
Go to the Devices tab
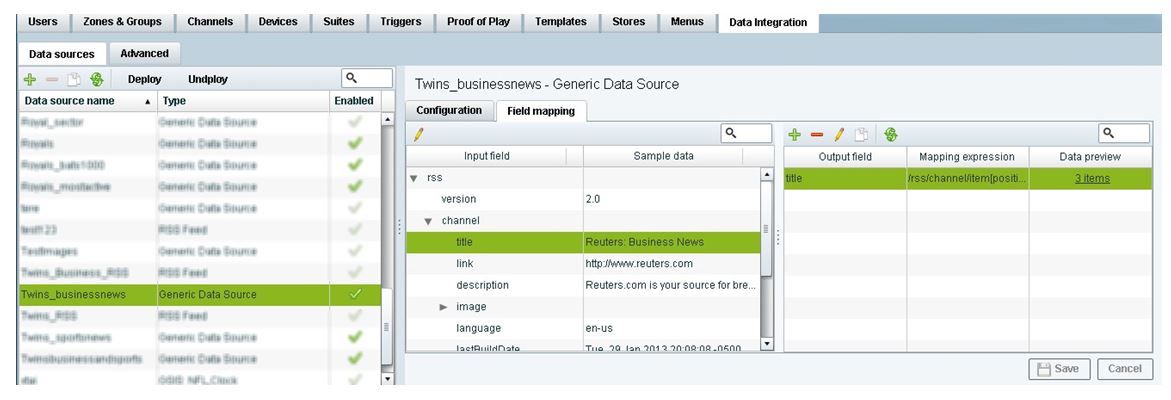coord(278,22)
